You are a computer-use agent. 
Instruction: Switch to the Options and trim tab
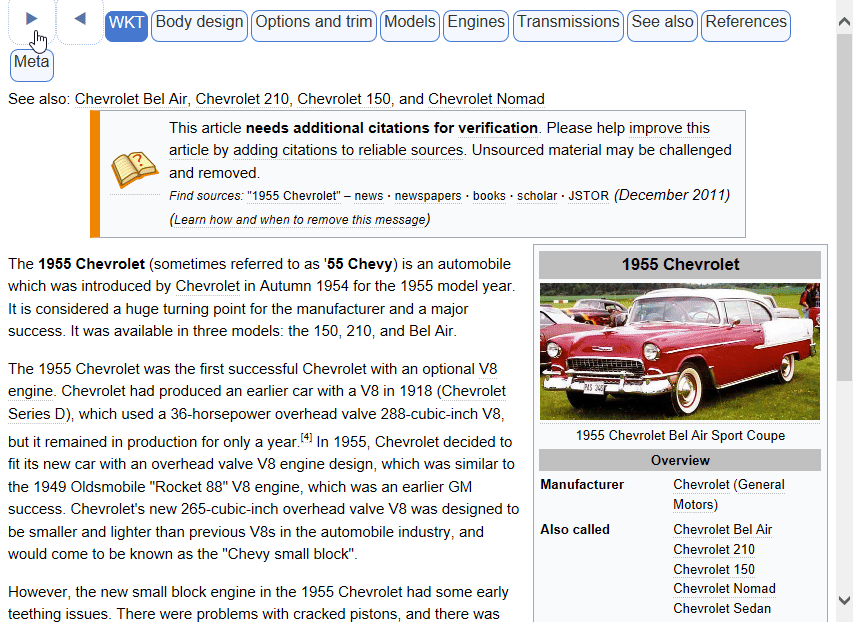[x=314, y=24]
